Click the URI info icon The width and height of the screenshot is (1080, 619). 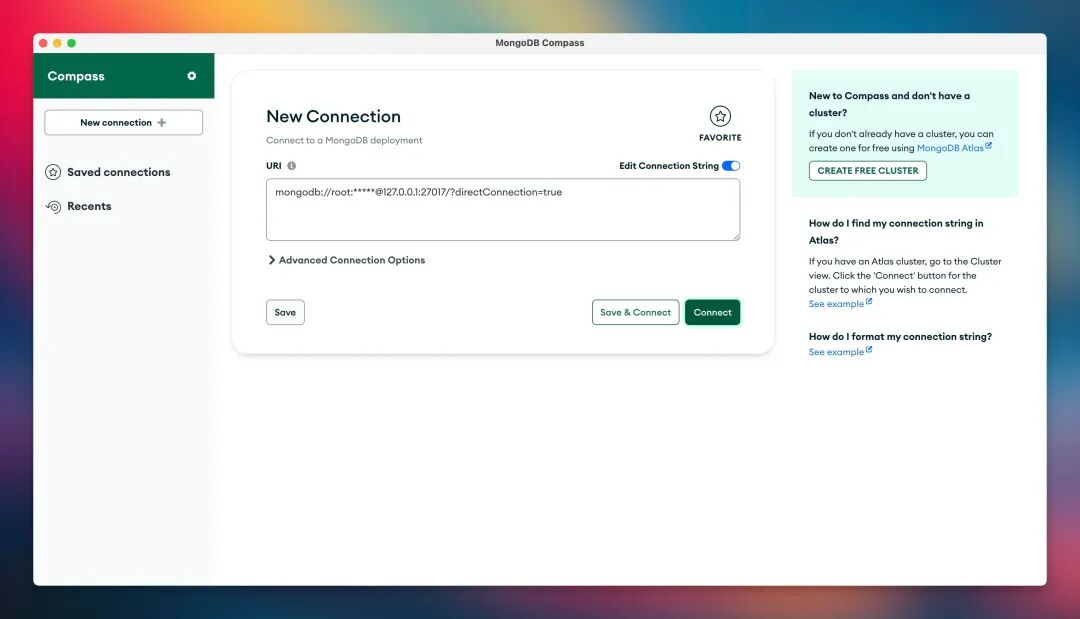[291, 166]
